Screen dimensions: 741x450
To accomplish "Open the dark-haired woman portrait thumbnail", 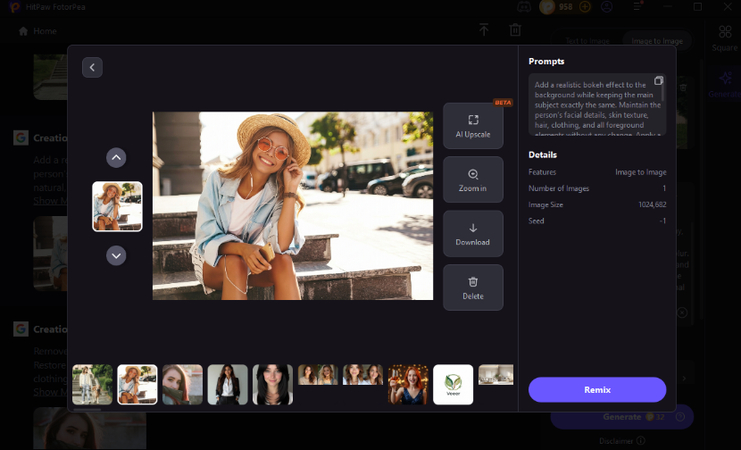I will point(273,384).
